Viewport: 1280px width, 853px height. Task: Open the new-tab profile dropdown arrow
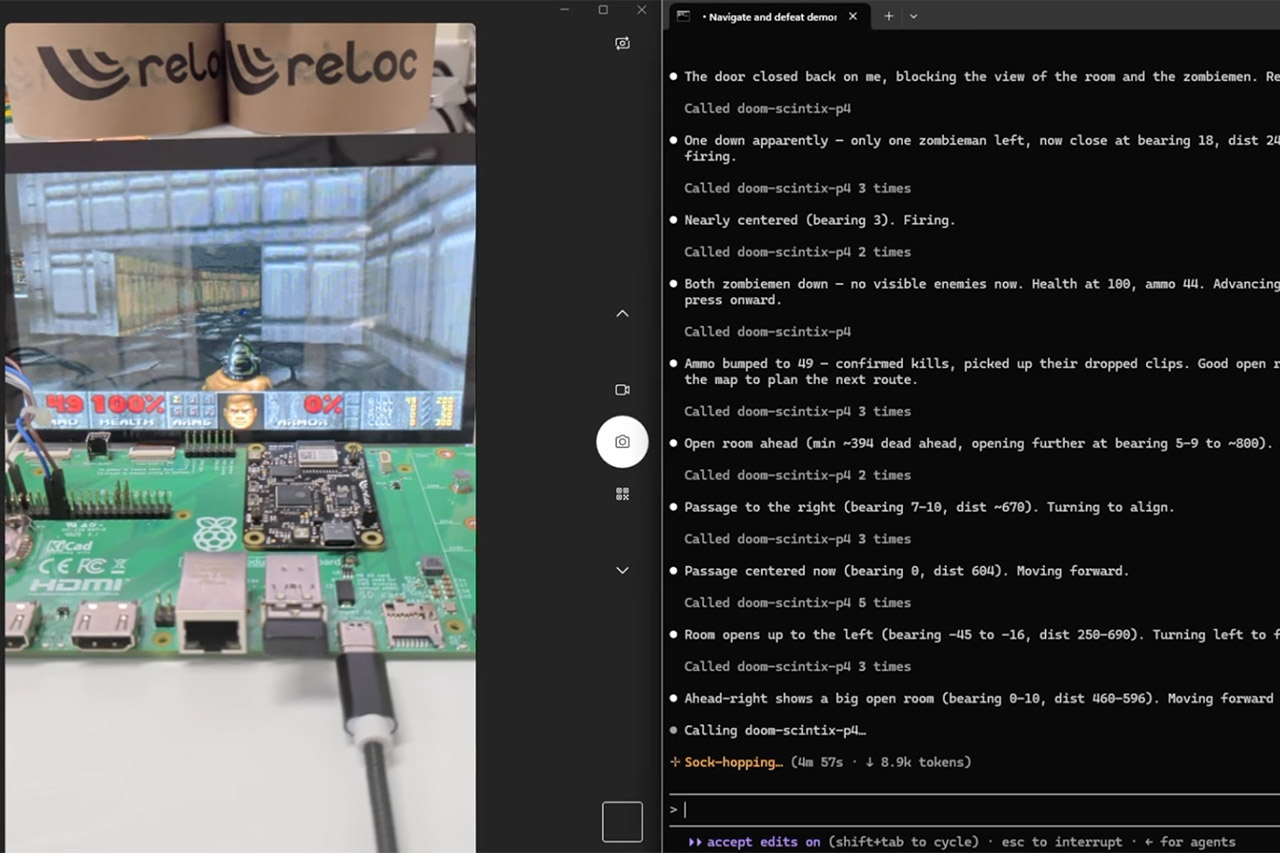(x=913, y=16)
